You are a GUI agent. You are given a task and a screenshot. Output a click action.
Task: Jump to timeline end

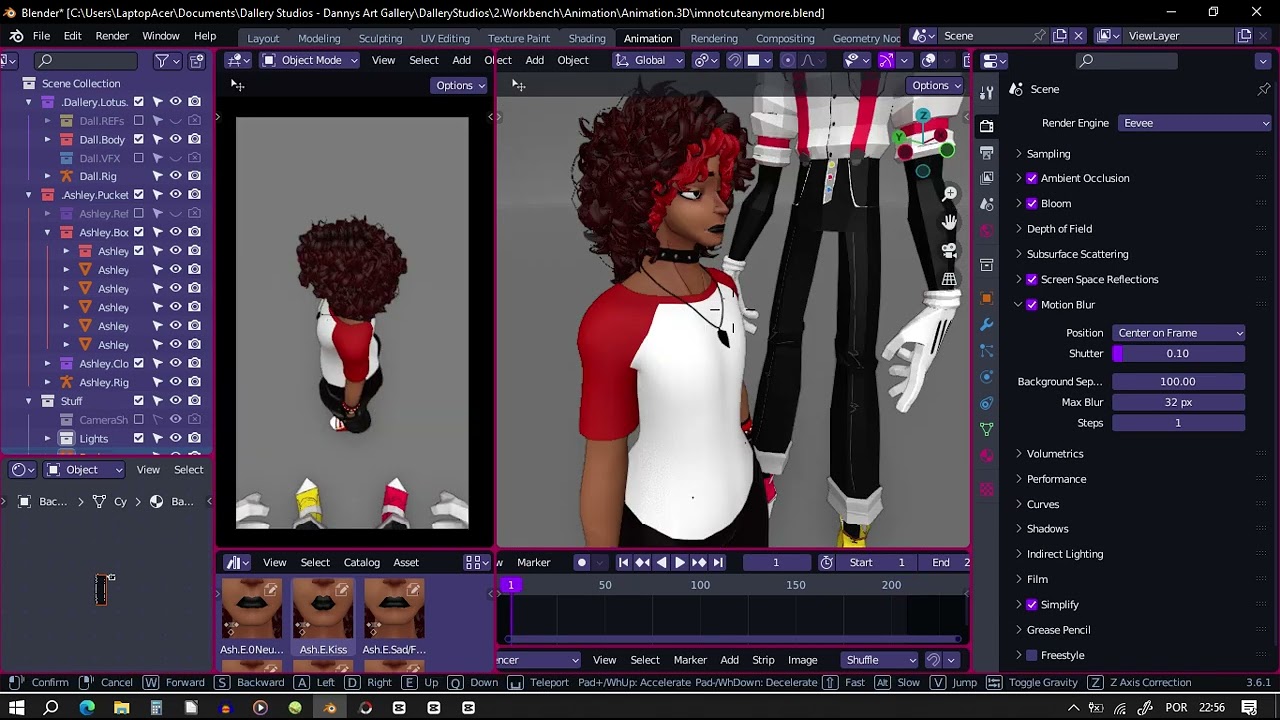(x=718, y=562)
